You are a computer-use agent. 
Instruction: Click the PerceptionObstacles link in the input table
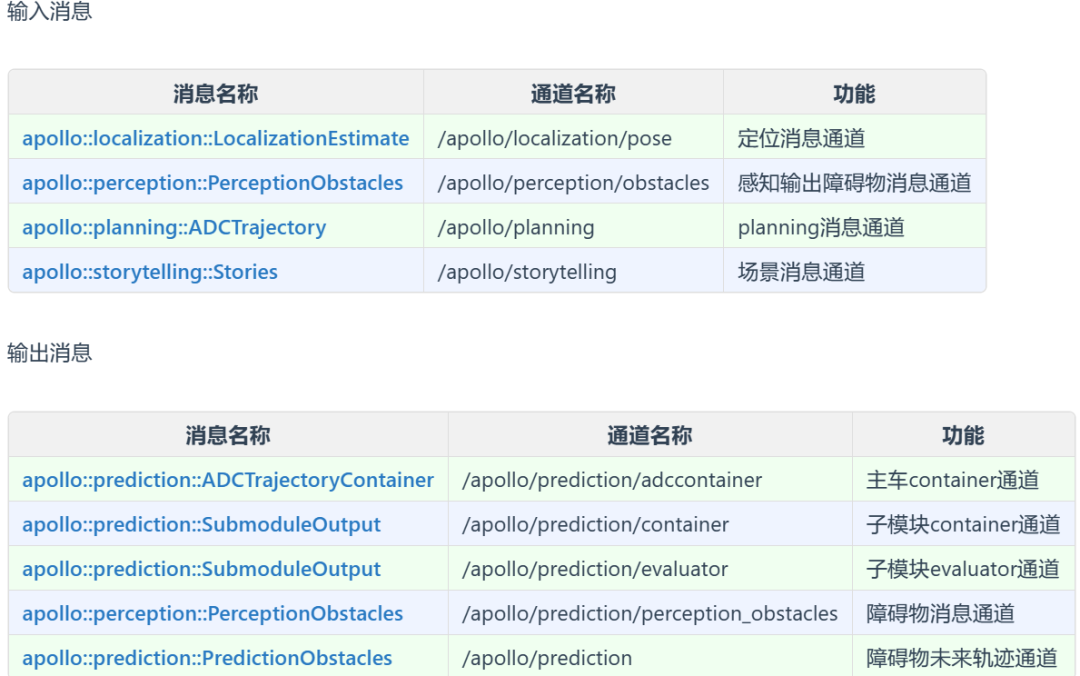pyautogui.click(x=212, y=183)
